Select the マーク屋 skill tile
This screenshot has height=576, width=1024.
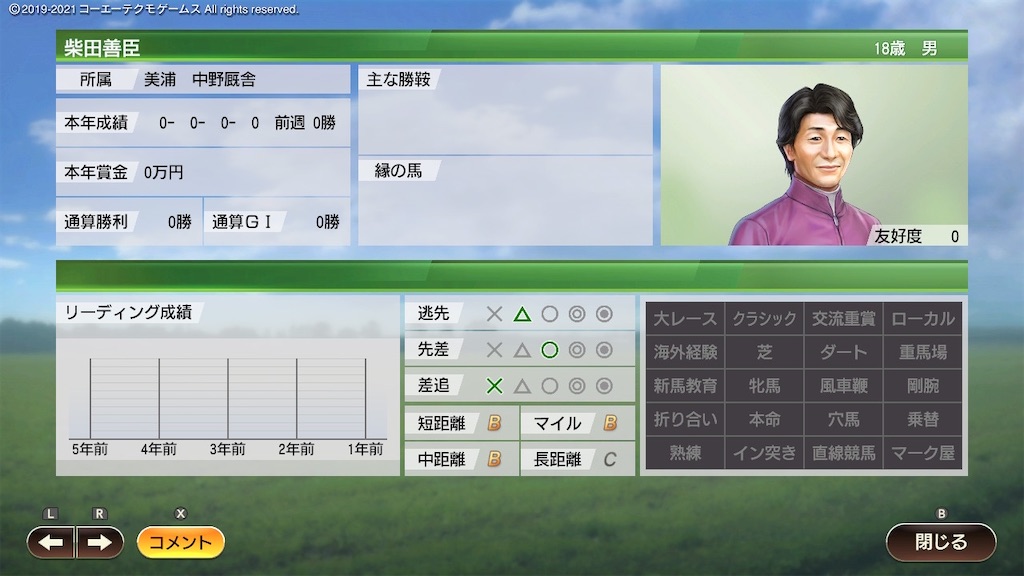pyautogui.click(x=923, y=453)
